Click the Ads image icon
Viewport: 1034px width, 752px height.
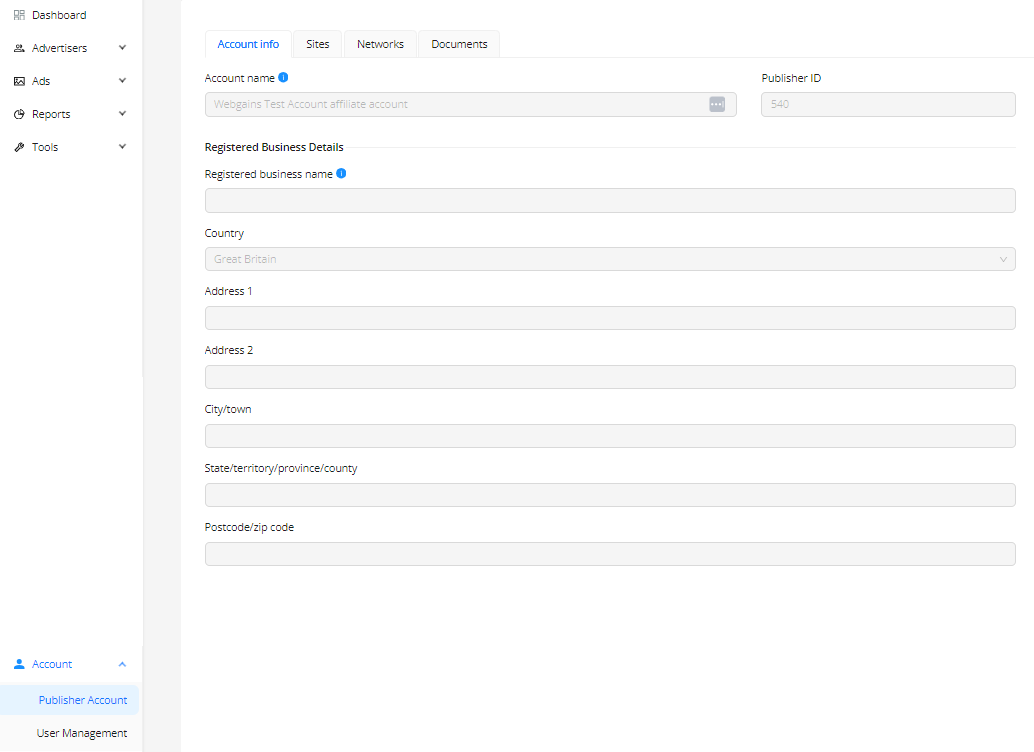[x=19, y=81]
